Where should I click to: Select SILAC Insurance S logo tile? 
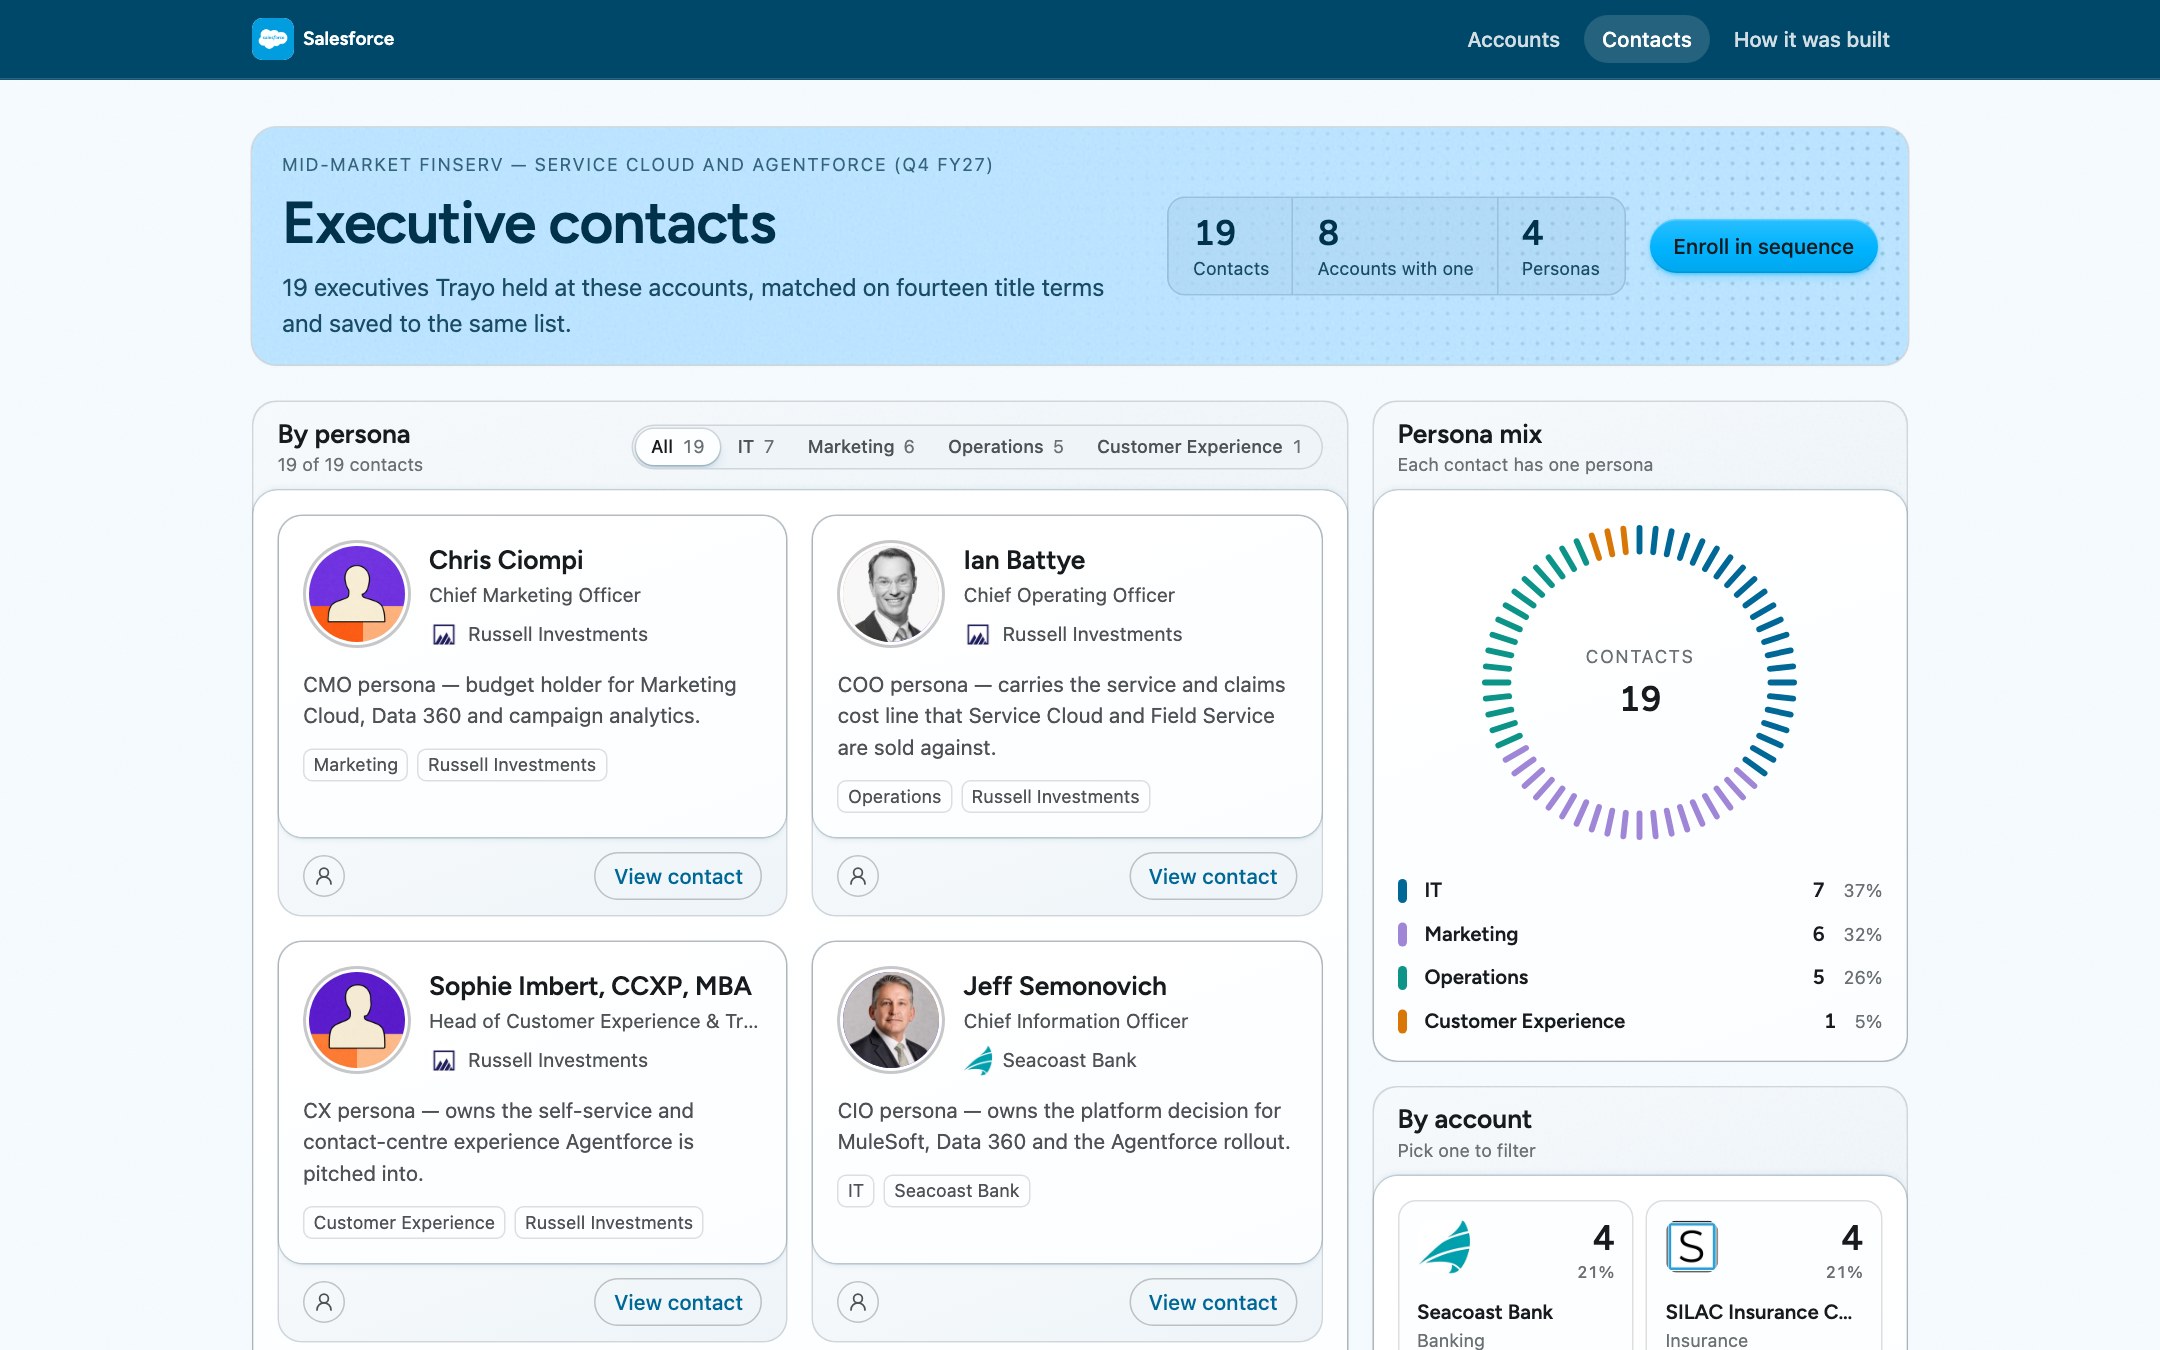(1692, 1246)
